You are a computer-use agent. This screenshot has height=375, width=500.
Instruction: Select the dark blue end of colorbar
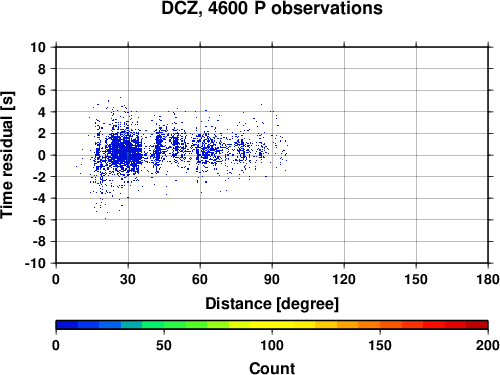pos(67,325)
